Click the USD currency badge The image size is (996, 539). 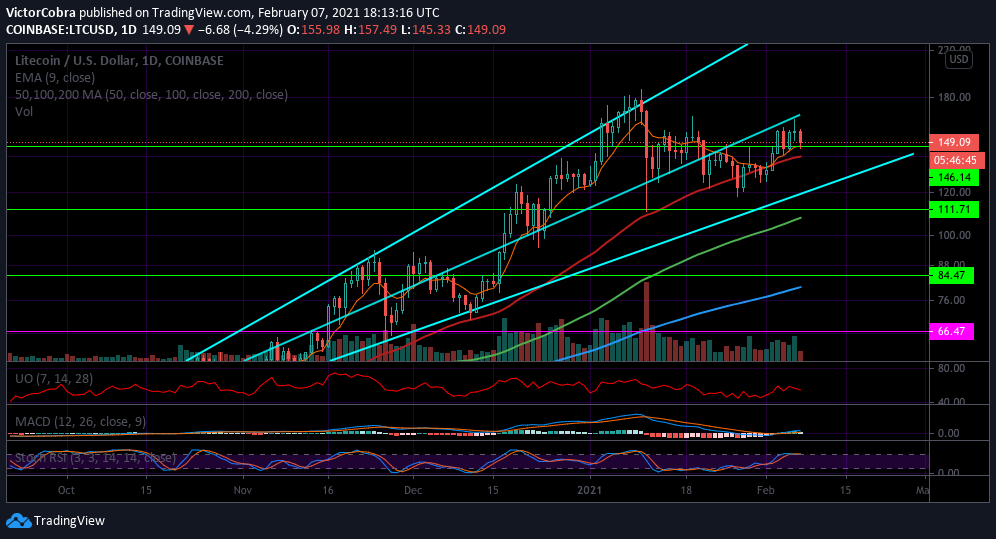pos(958,60)
